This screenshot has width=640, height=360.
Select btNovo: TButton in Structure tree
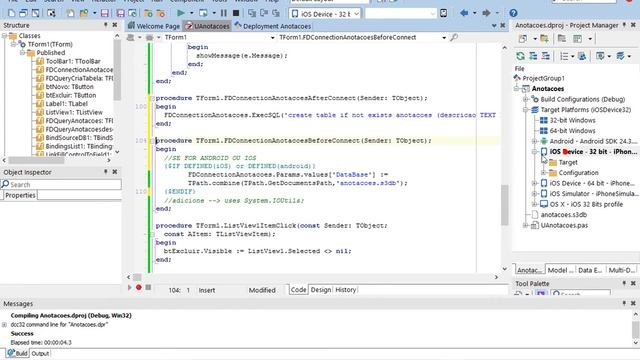click(70, 87)
